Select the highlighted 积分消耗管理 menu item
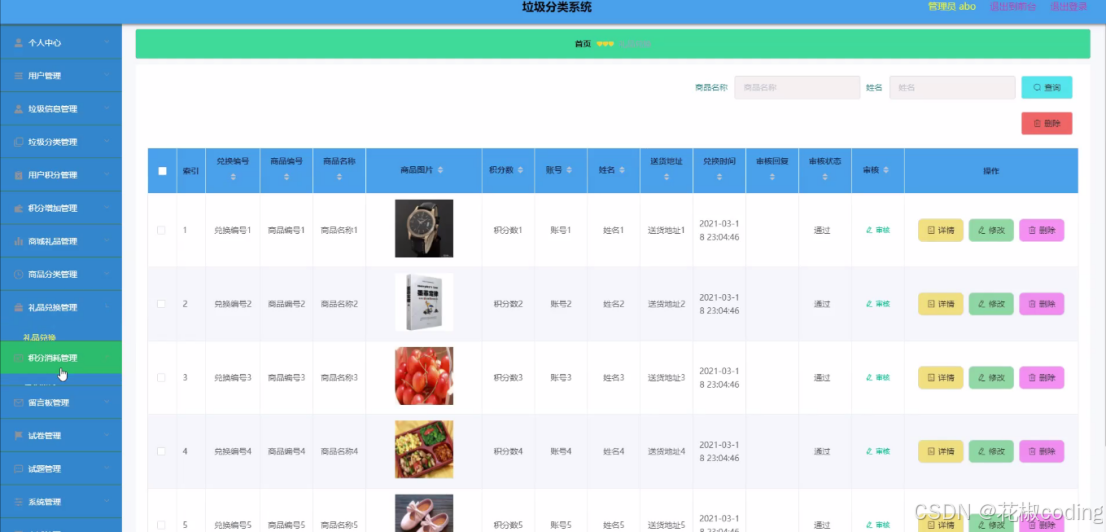 click(61, 358)
